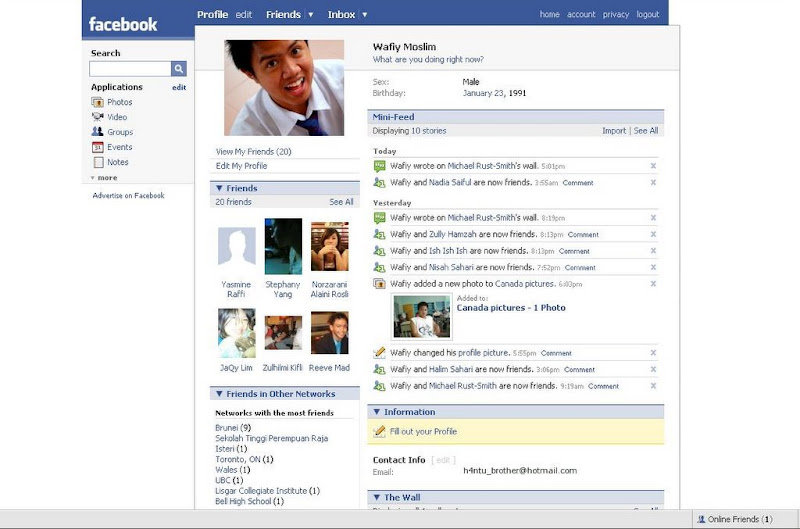
Task: Expand more applications in sidebar
Action: click(x=104, y=178)
